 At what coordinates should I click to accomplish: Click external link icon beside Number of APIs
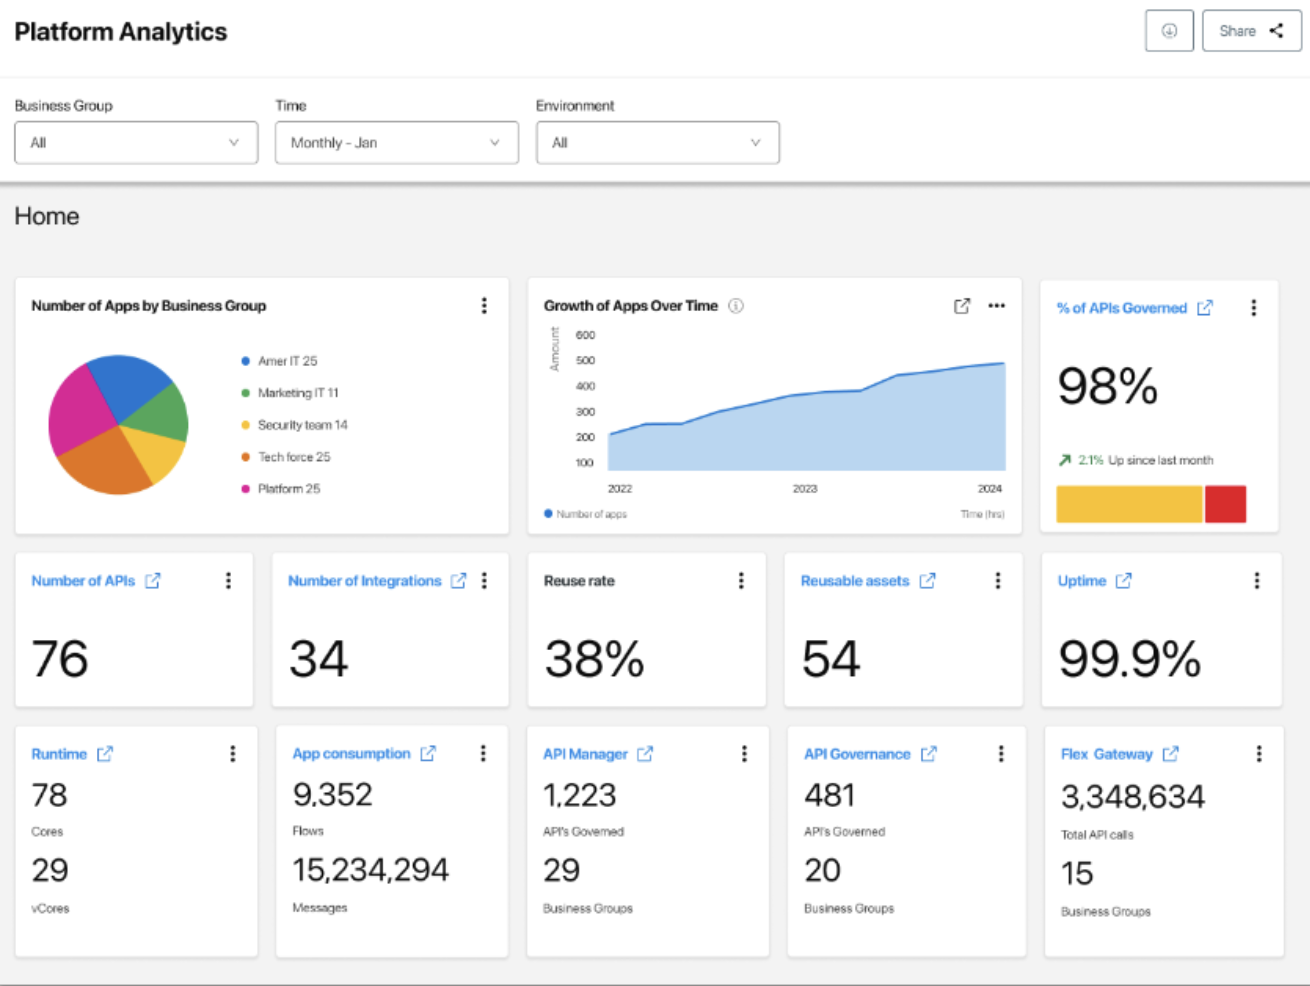[153, 581]
